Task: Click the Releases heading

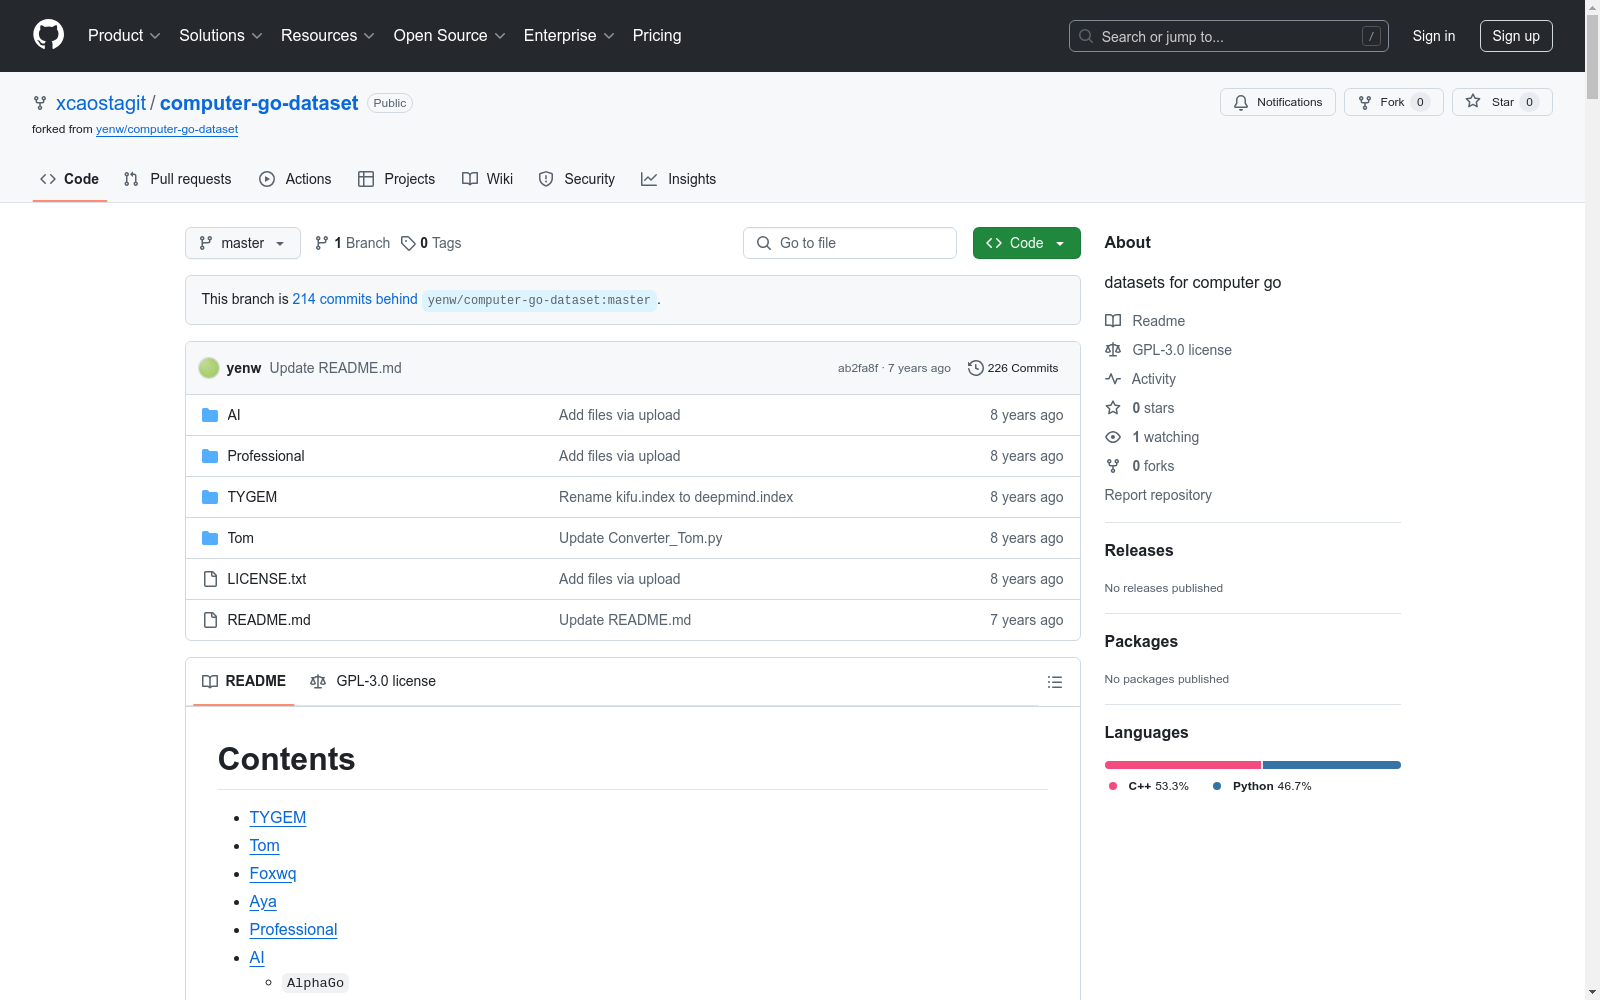Action: tap(1139, 550)
